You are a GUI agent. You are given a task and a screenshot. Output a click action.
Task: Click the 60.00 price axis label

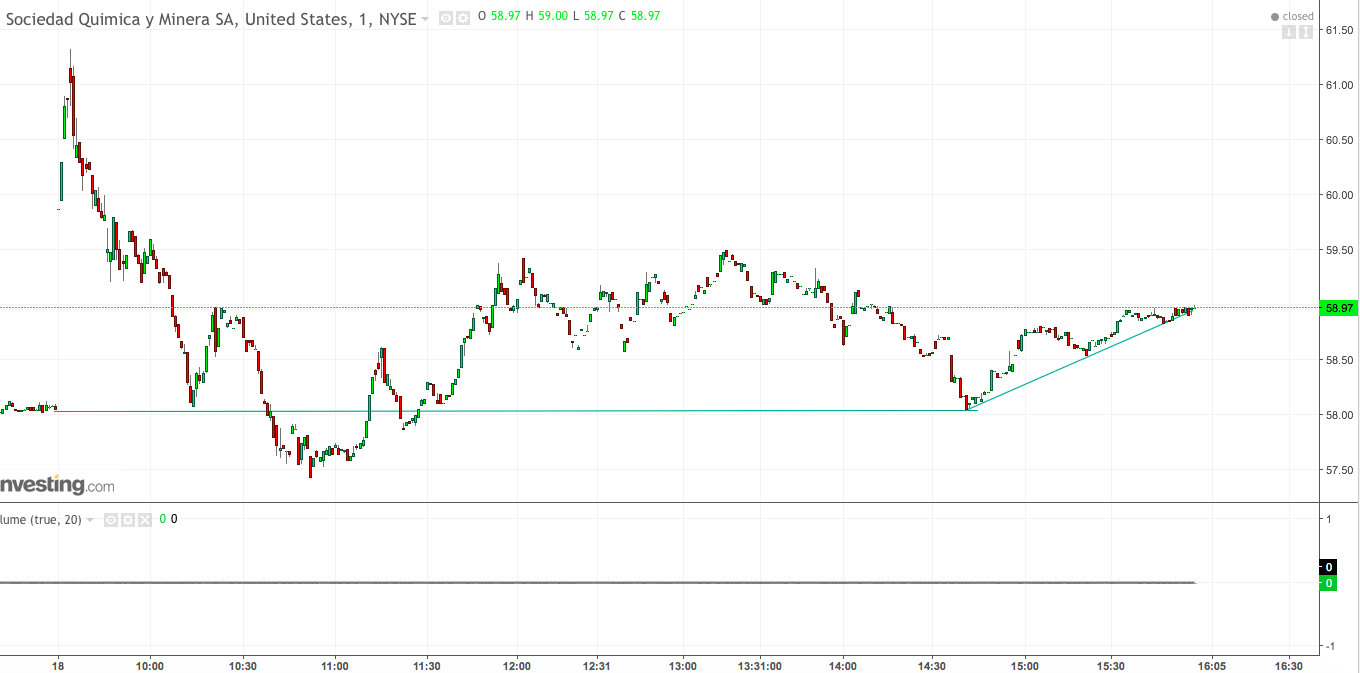[x=1339, y=195]
